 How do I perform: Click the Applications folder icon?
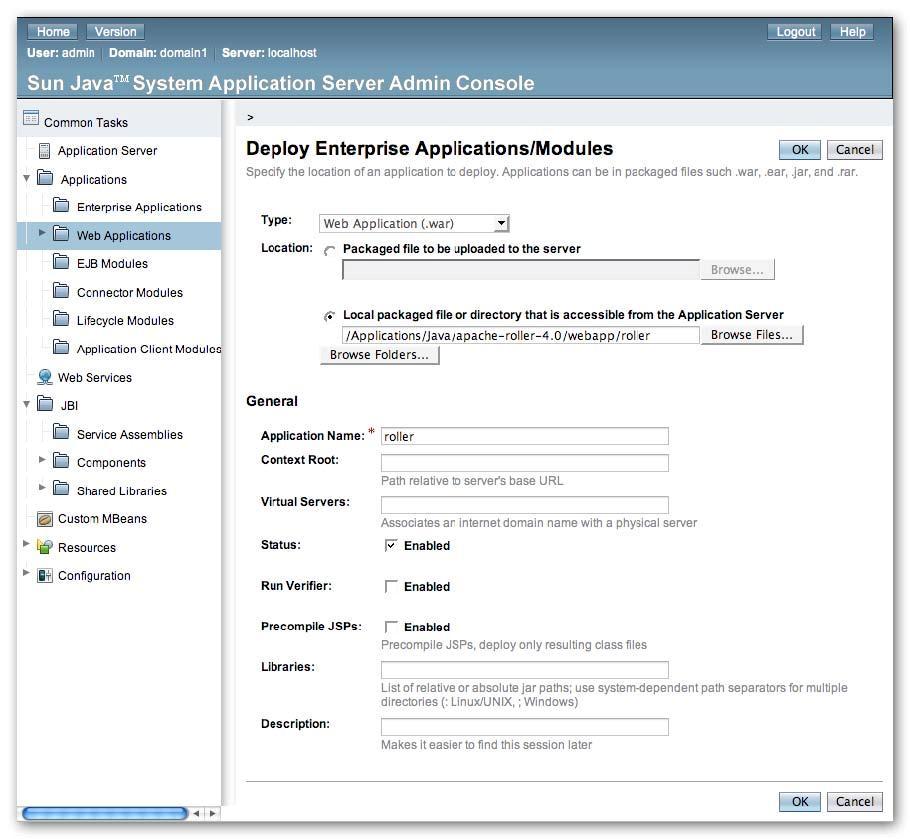tap(45, 178)
